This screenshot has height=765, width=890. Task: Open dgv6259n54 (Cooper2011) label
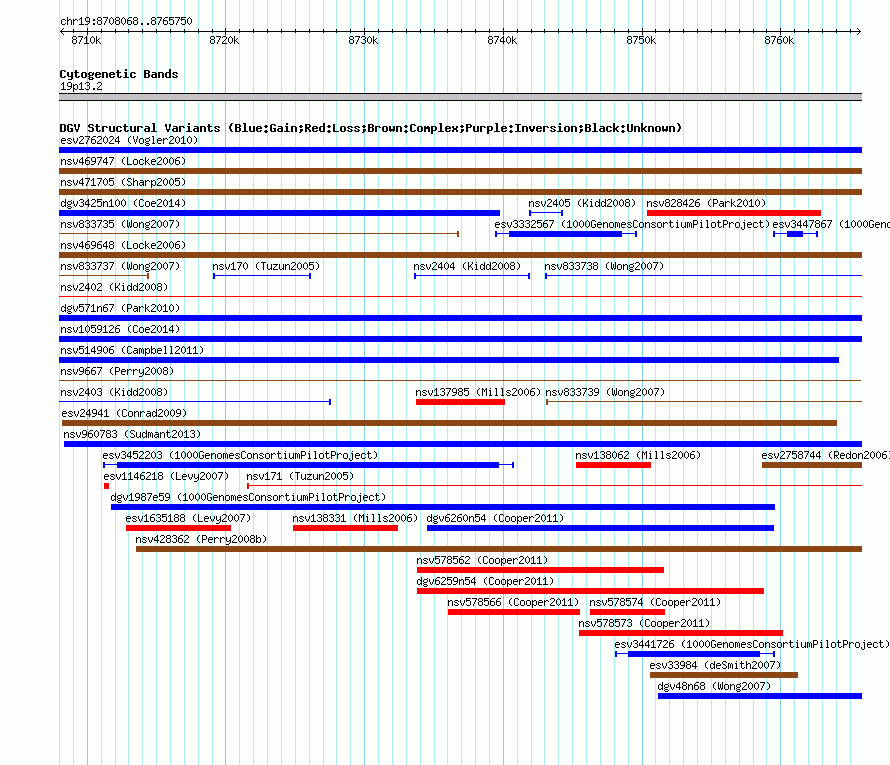tap(485, 581)
